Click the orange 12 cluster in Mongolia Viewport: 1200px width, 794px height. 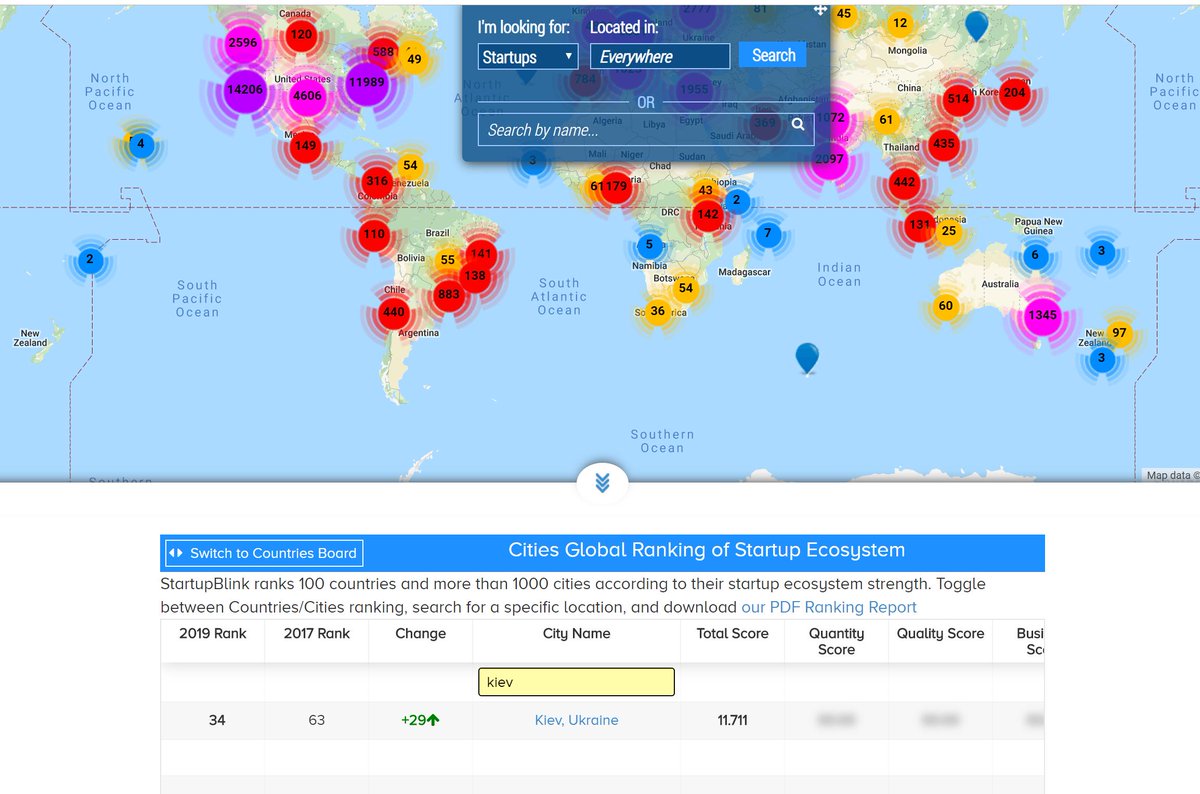click(900, 23)
